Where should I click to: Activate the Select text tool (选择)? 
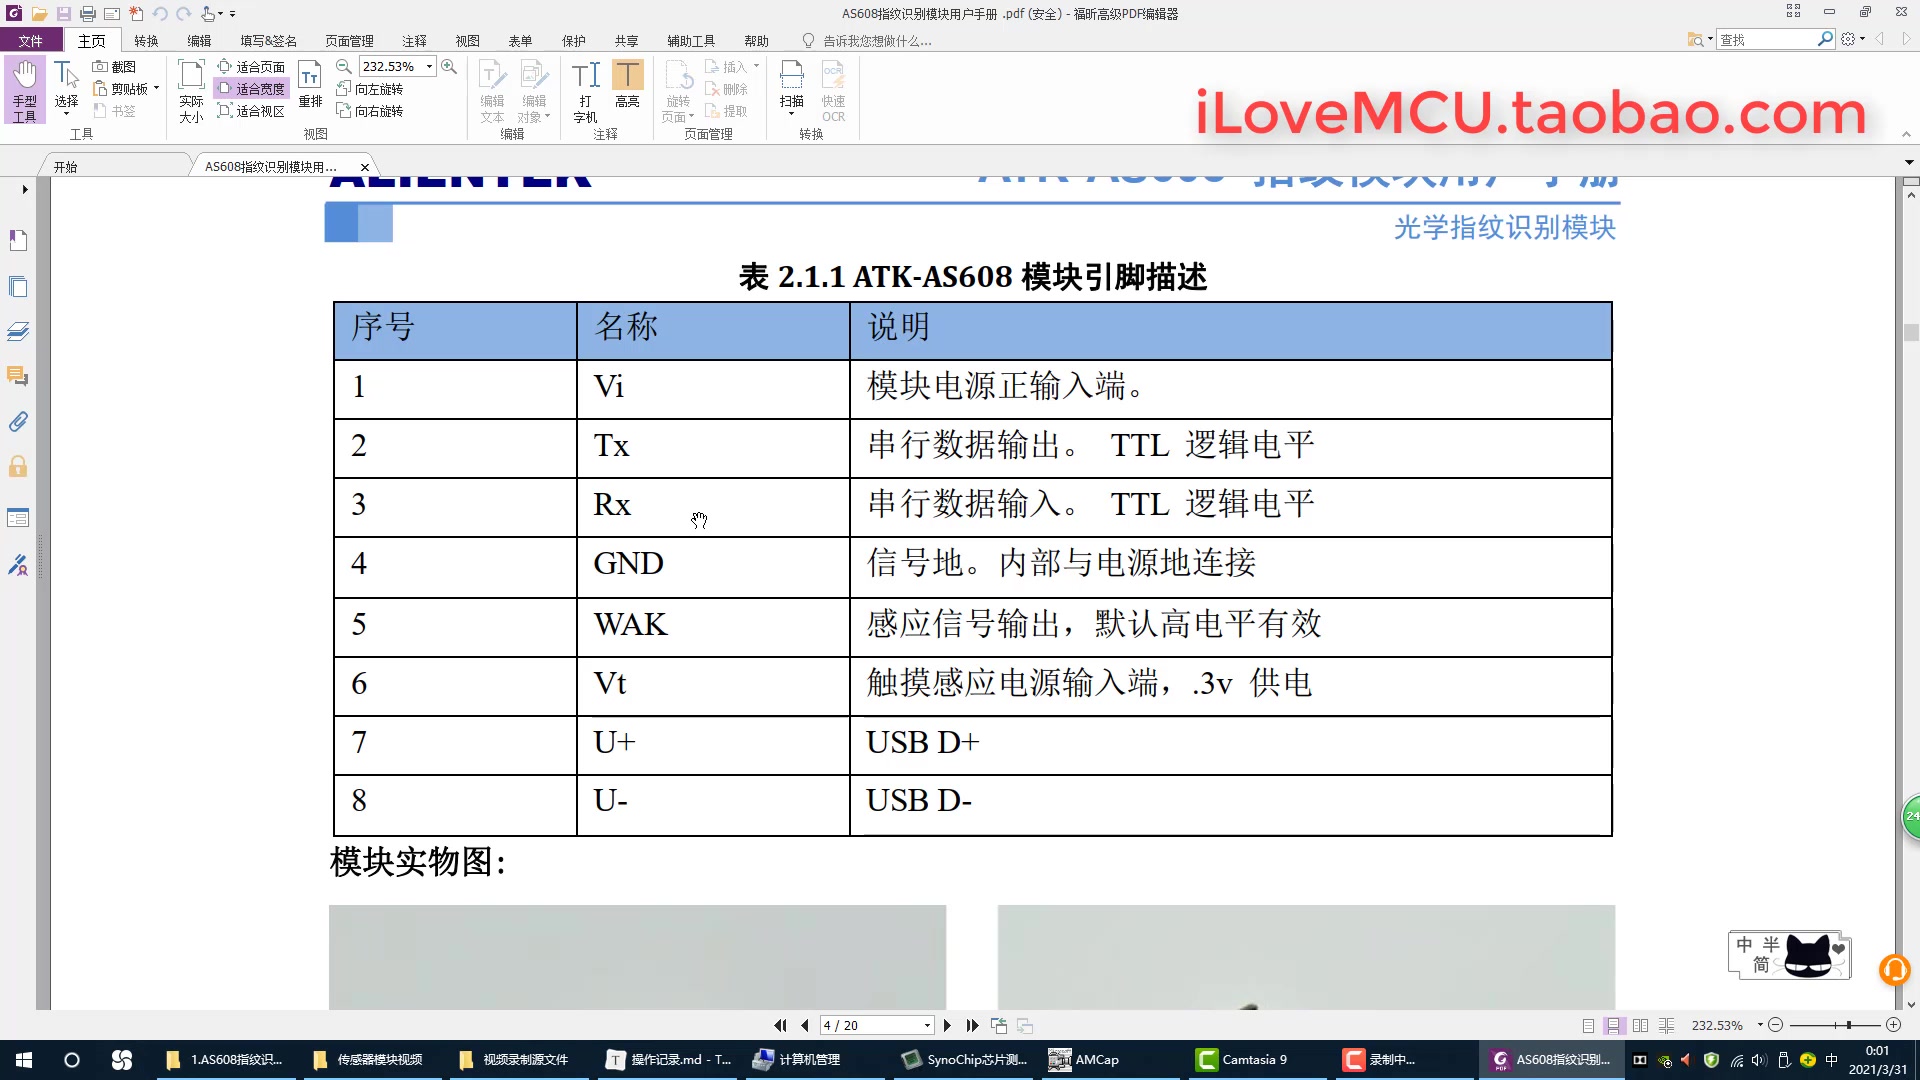pos(66,86)
